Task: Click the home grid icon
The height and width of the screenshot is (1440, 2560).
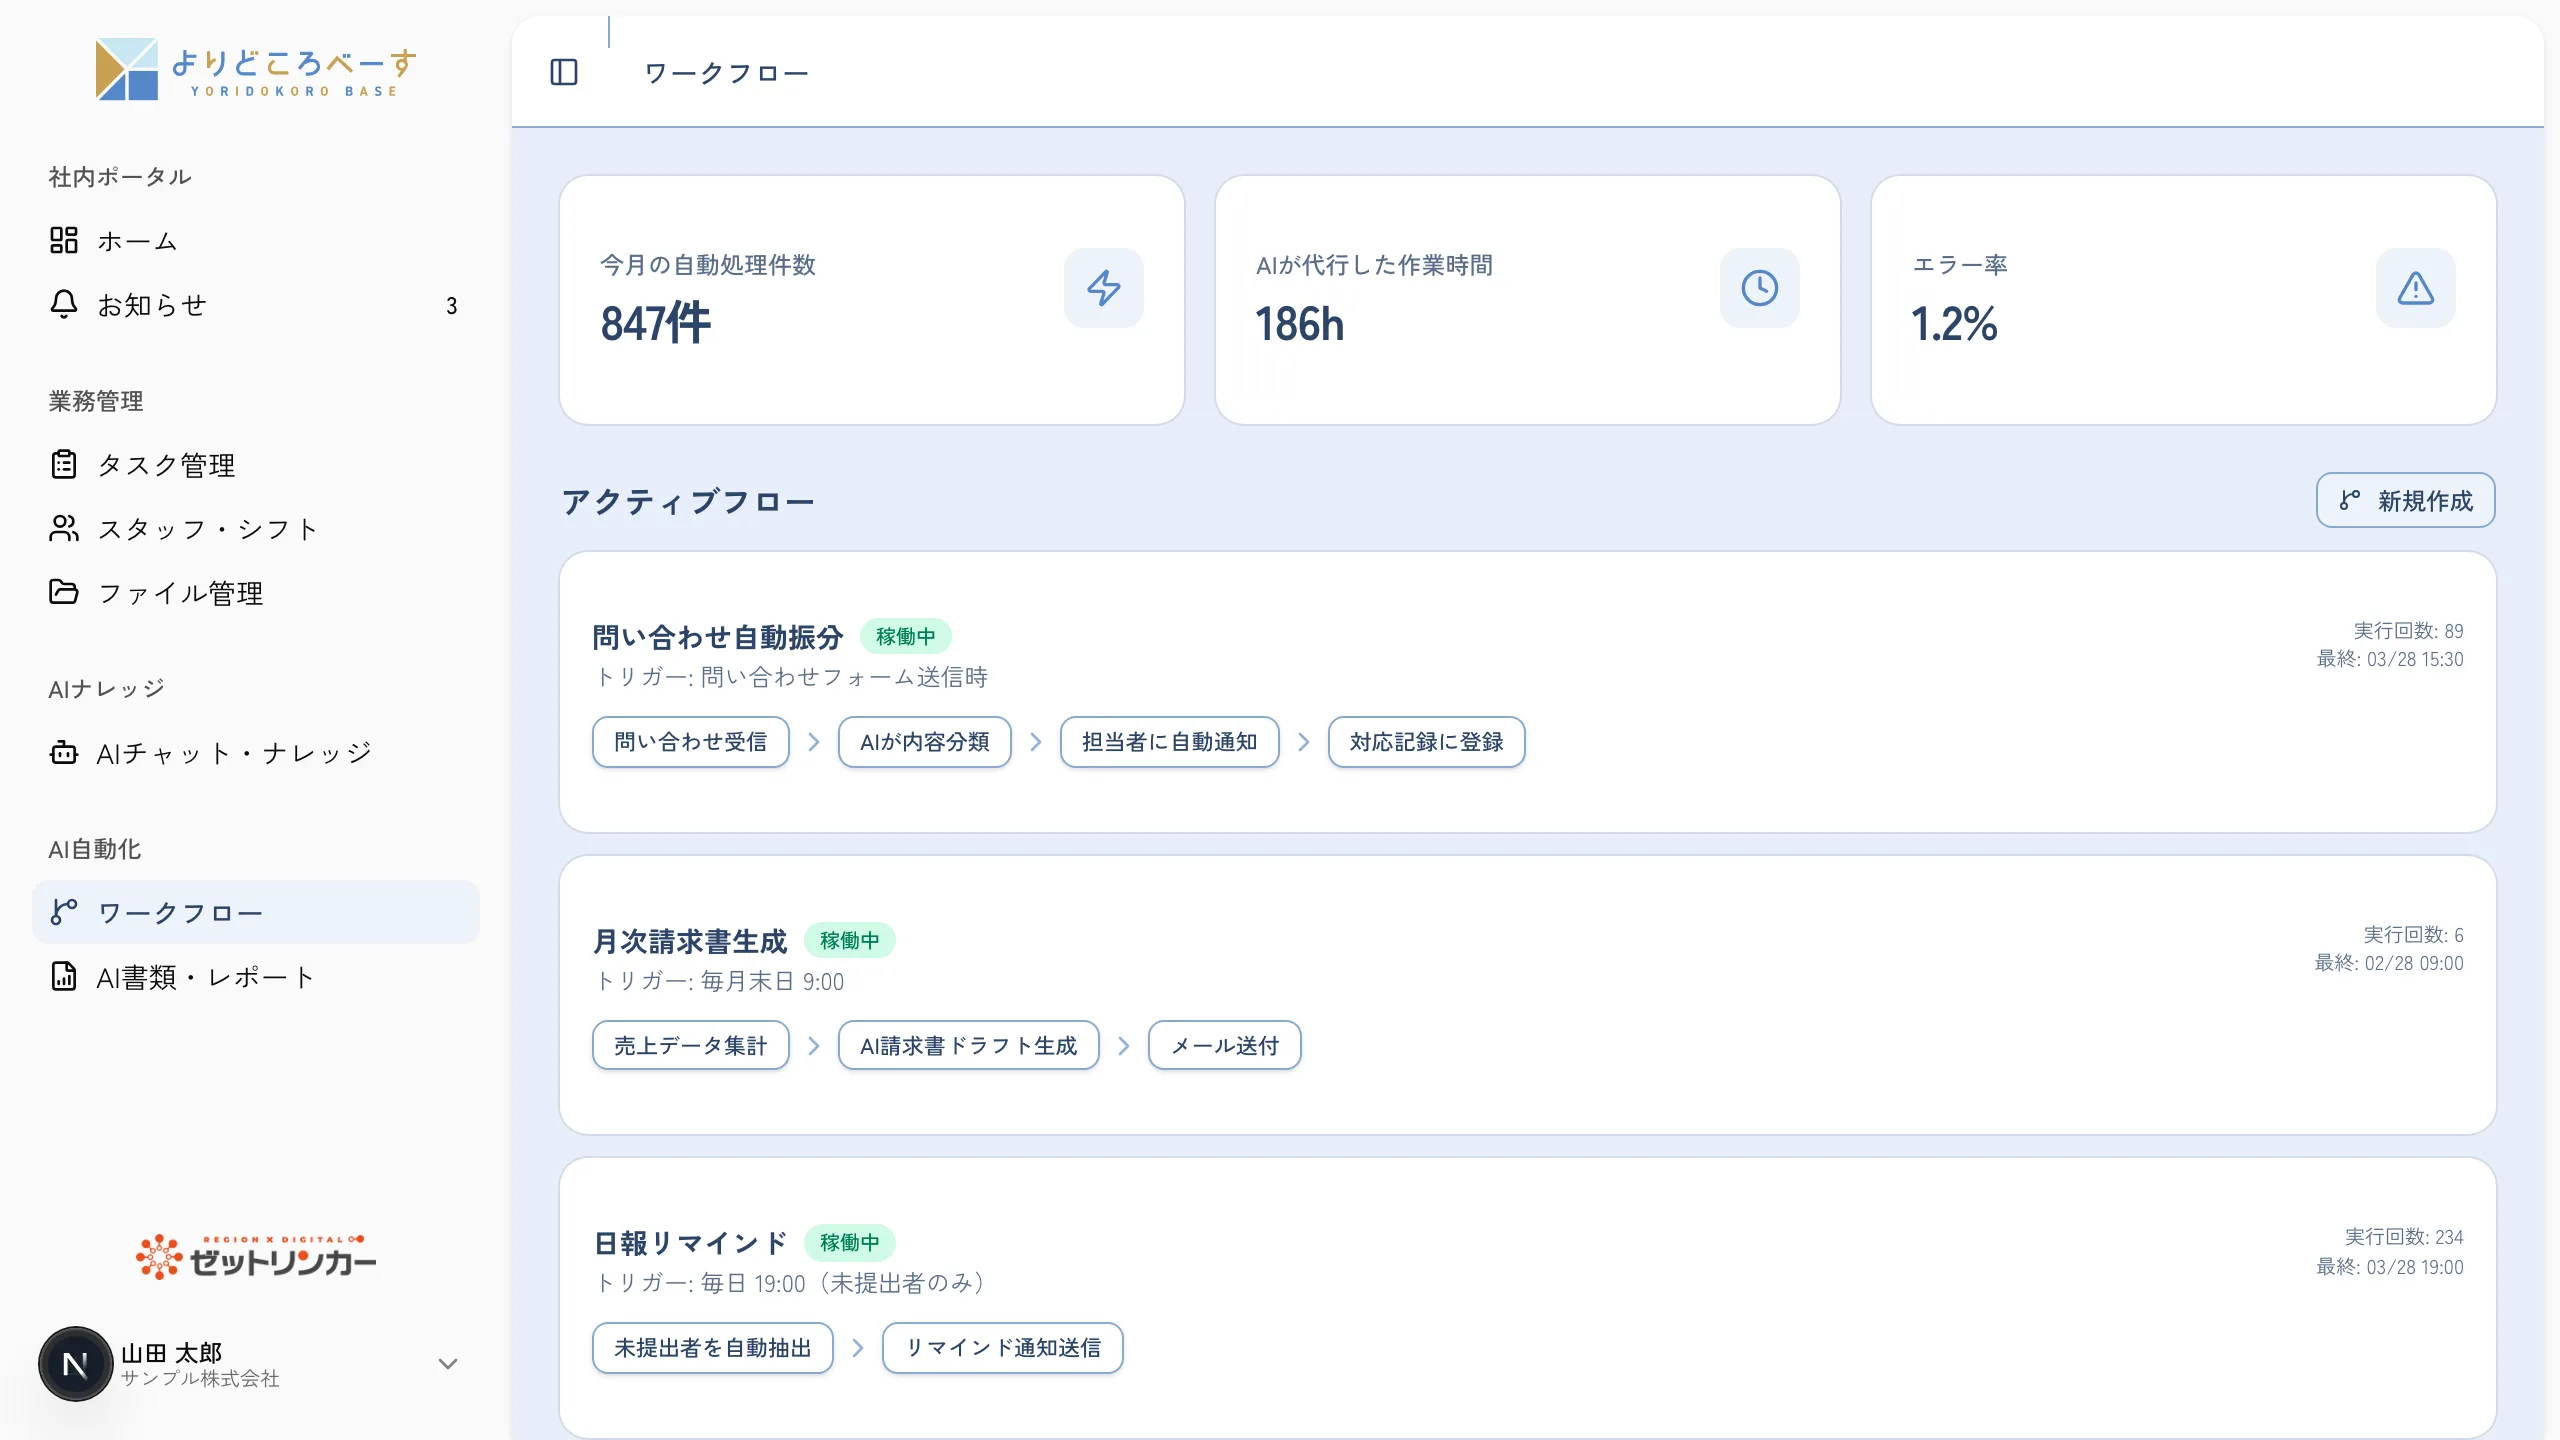Action: click(x=64, y=240)
